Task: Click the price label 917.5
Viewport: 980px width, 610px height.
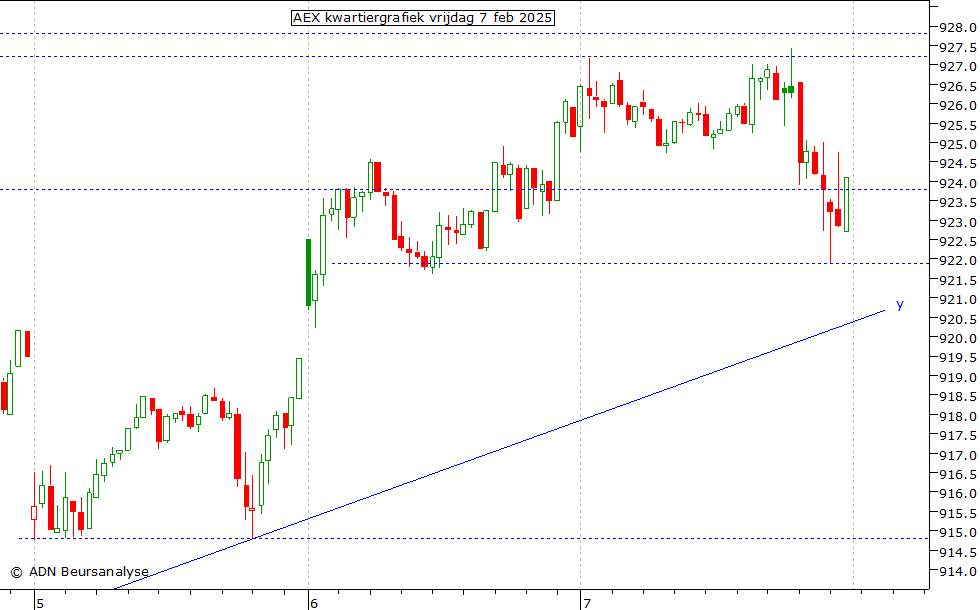Action: tap(958, 436)
